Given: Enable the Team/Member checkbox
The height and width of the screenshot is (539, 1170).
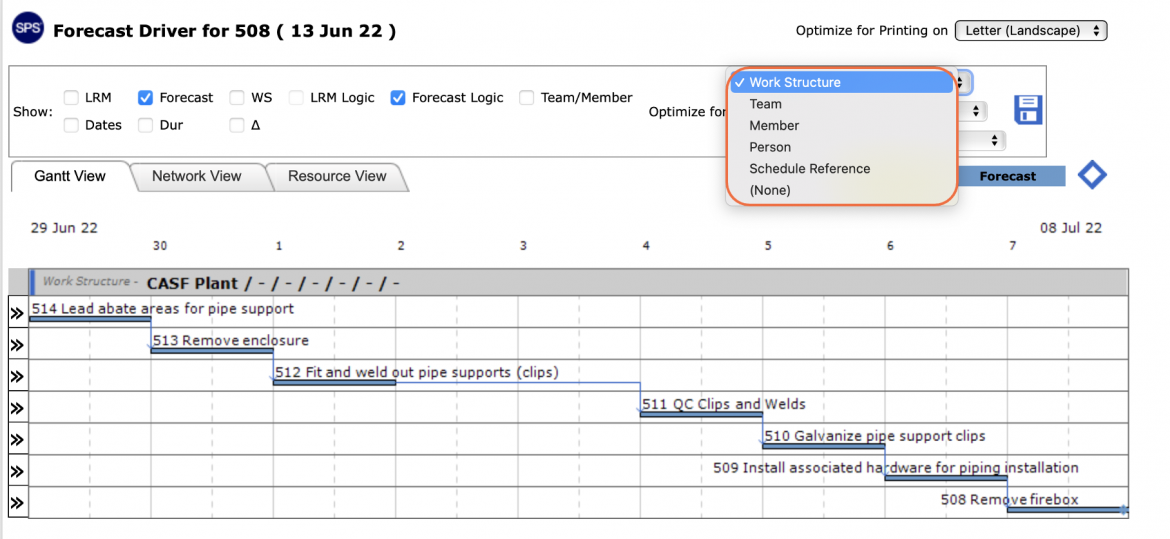Looking at the screenshot, I should [527, 98].
